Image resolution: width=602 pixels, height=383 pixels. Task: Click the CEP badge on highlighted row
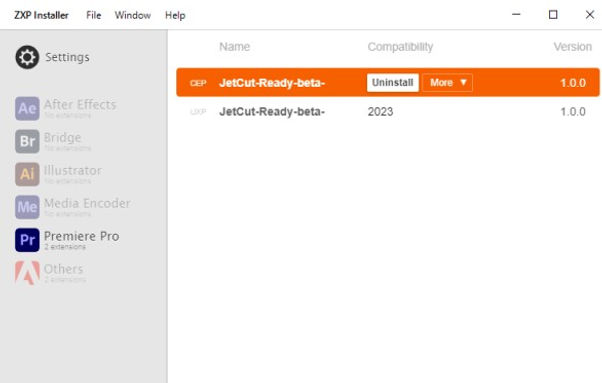[198, 83]
